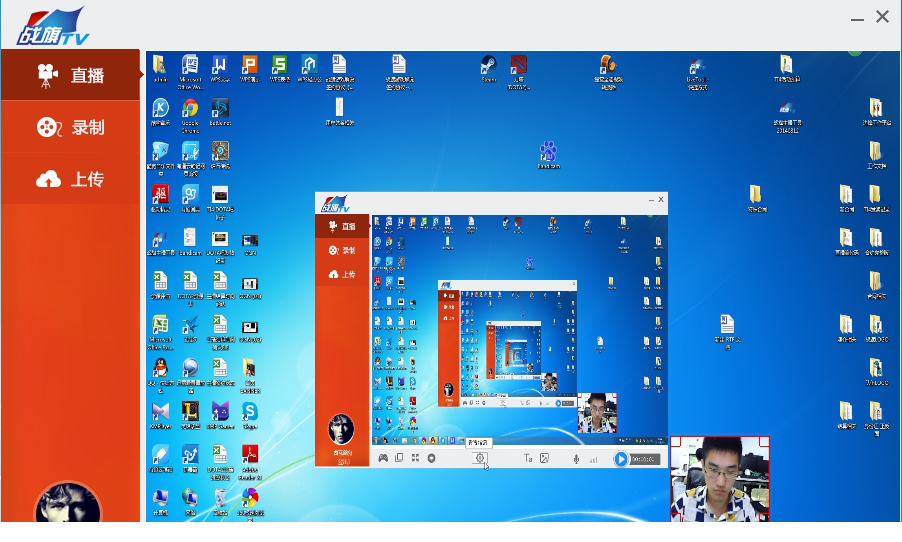Click the round record icon in nested toolbar
Image resolution: width=902 pixels, height=542 pixels.
click(431, 458)
